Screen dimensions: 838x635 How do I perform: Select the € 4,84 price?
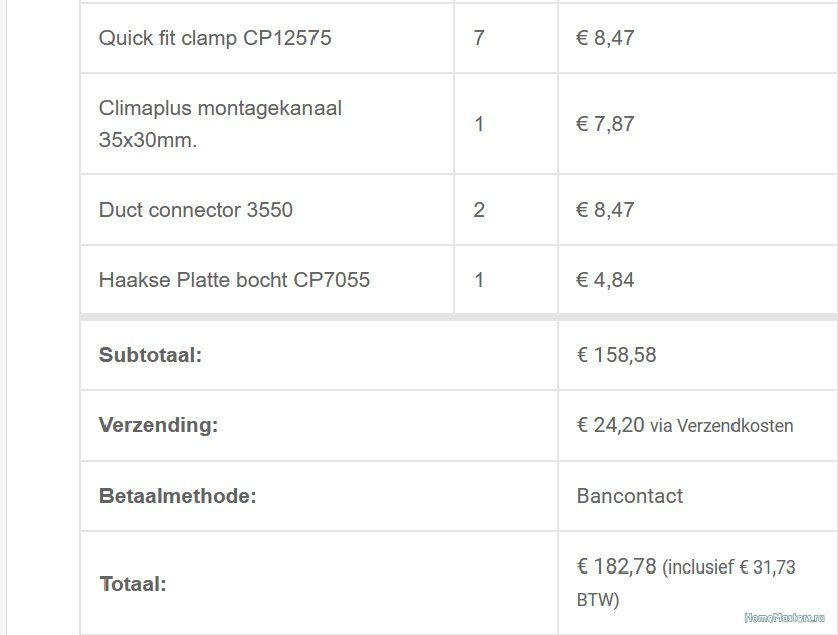[x=605, y=280]
